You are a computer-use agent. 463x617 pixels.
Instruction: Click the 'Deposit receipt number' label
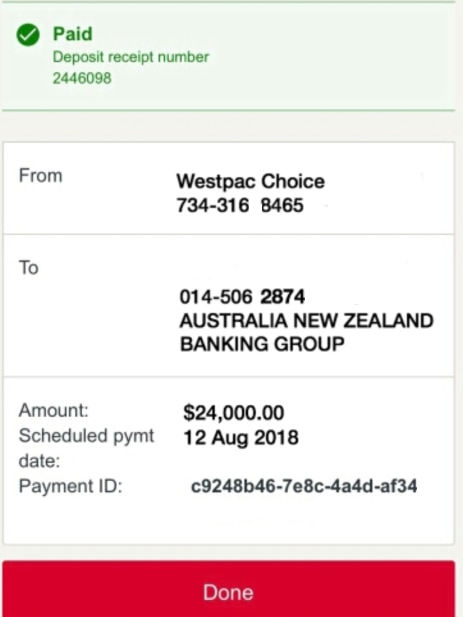tap(131, 57)
